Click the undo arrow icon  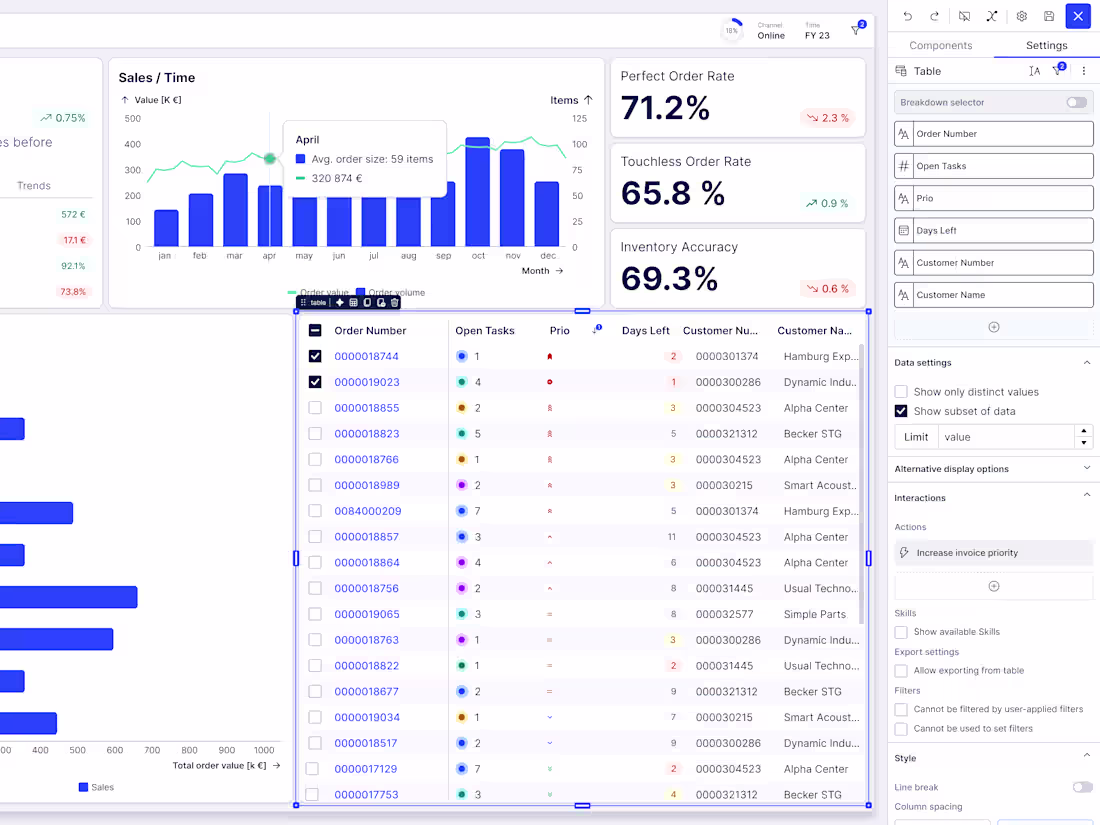[x=908, y=16]
